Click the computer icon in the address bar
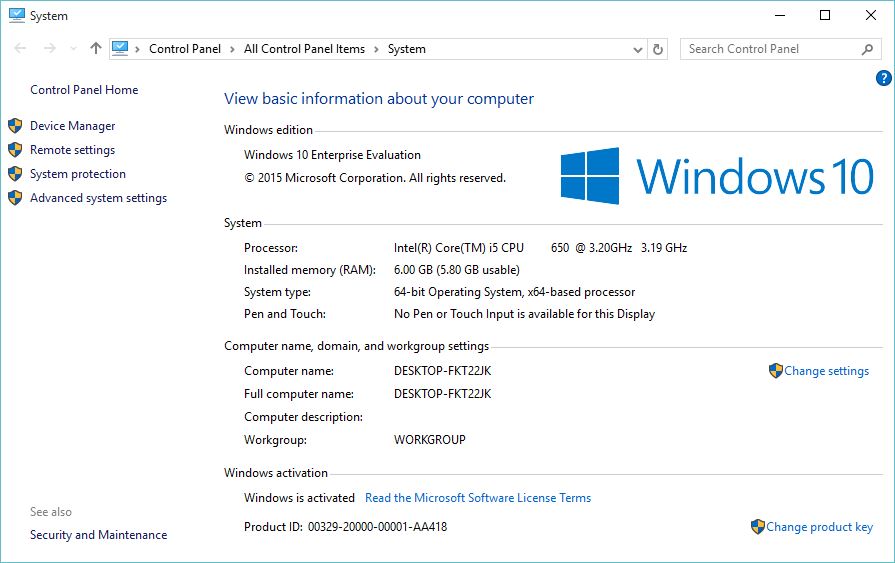This screenshot has width=895, height=563. (x=120, y=49)
